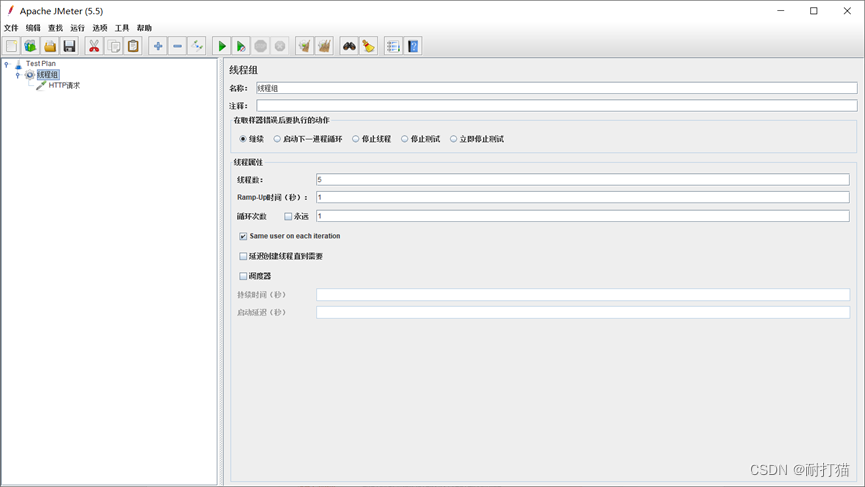Collapse the Test Plan tree node
This screenshot has height=487, width=865.
pos(7,64)
